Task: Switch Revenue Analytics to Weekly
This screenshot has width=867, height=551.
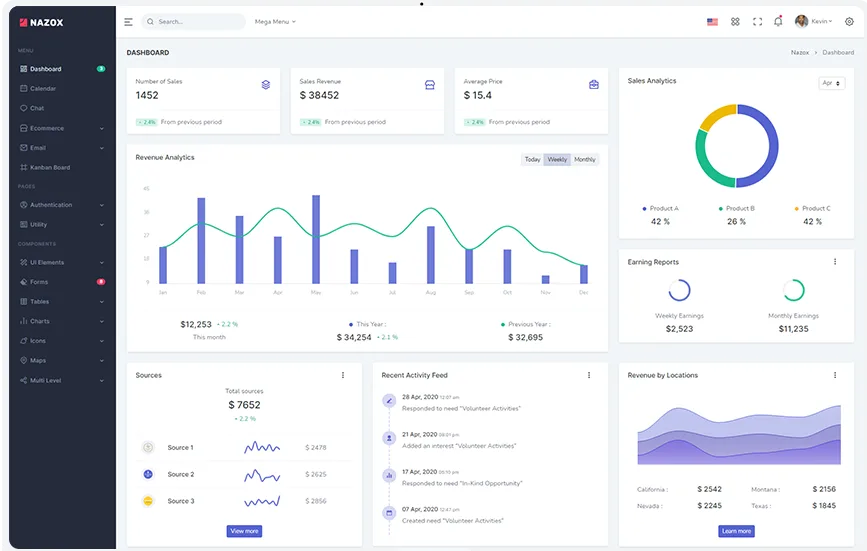Action: pos(557,159)
